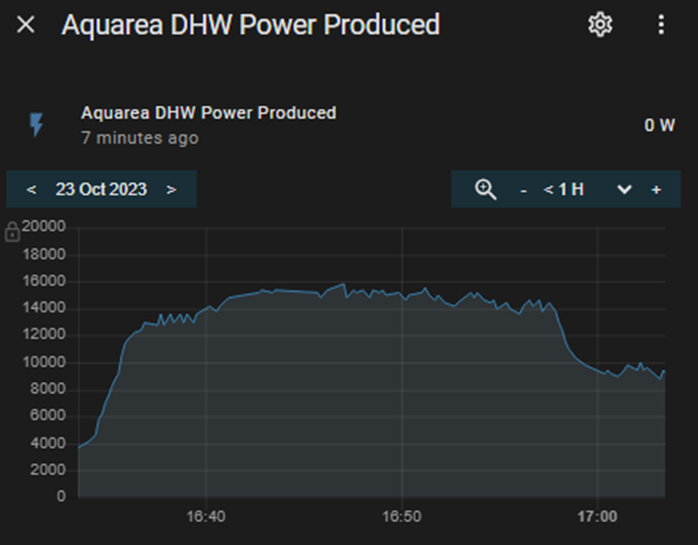Click the 16000 Y-axis label
Viewport: 698px width, 545px height.
click(x=44, y=281)
